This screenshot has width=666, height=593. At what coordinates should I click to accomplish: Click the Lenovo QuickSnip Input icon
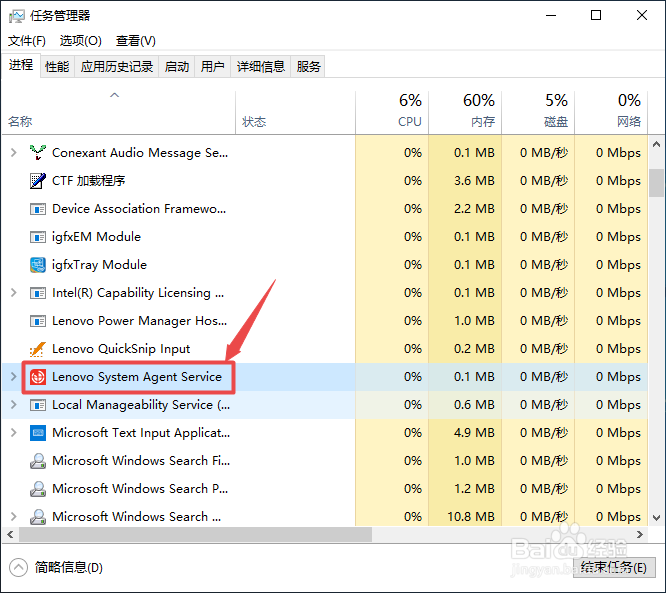38,349
